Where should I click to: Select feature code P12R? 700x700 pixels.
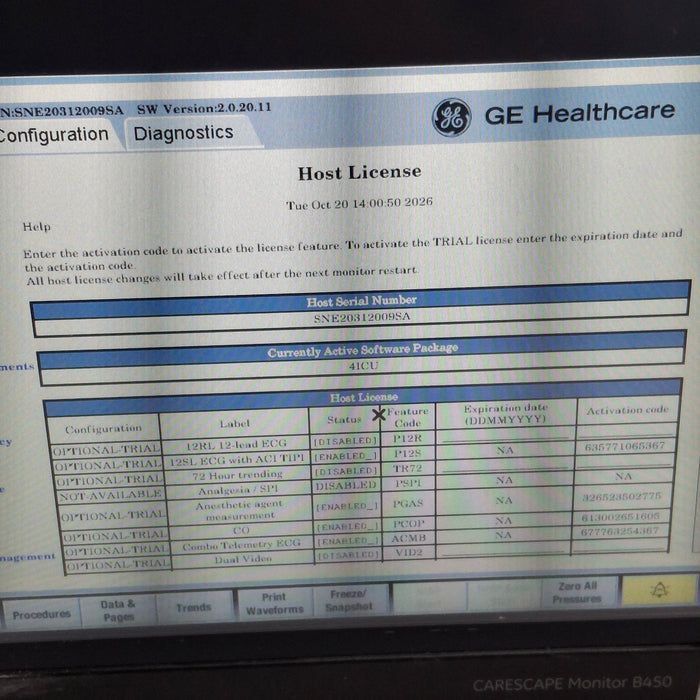pos(408,439)
